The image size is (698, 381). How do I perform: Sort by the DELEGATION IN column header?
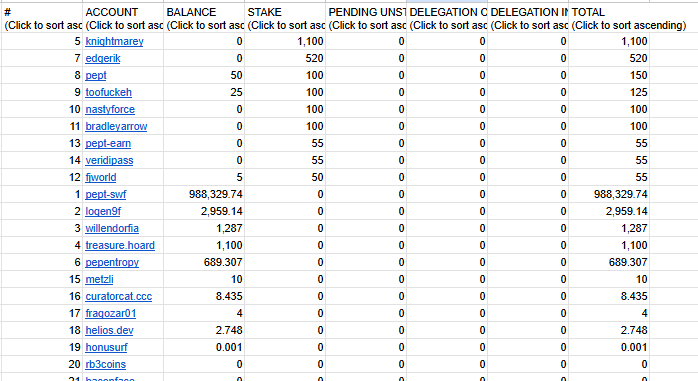click(x=528, y=19)
